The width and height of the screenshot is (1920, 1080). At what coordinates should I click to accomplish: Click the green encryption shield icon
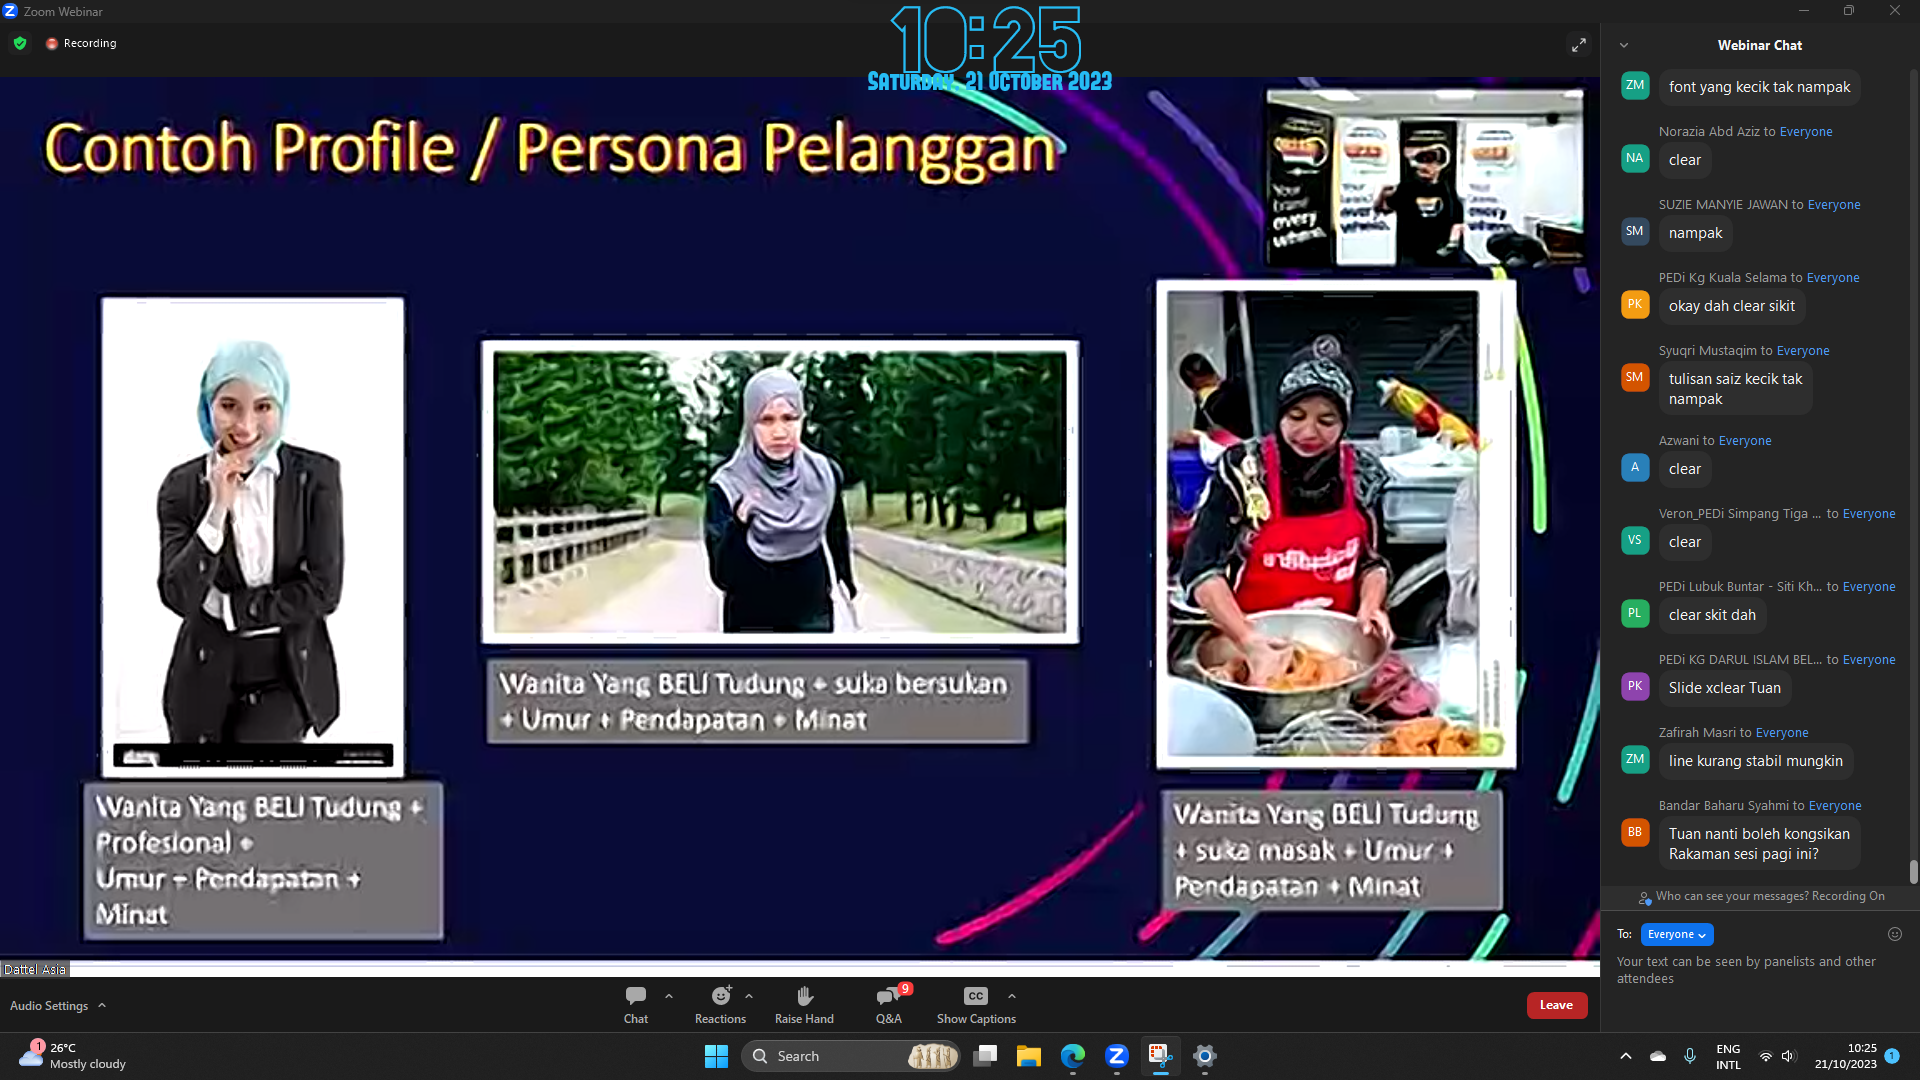20,43
